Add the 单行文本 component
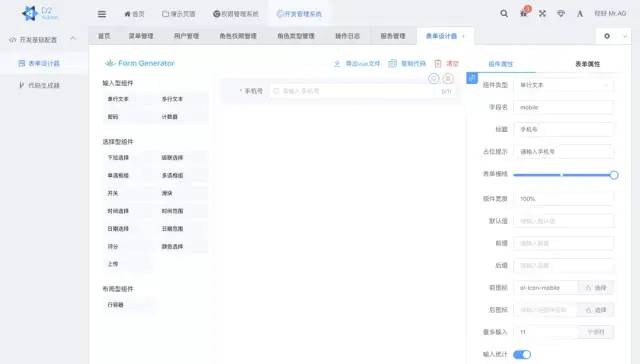The width and height of the screenshot is (640, 364). click(128, 99)
